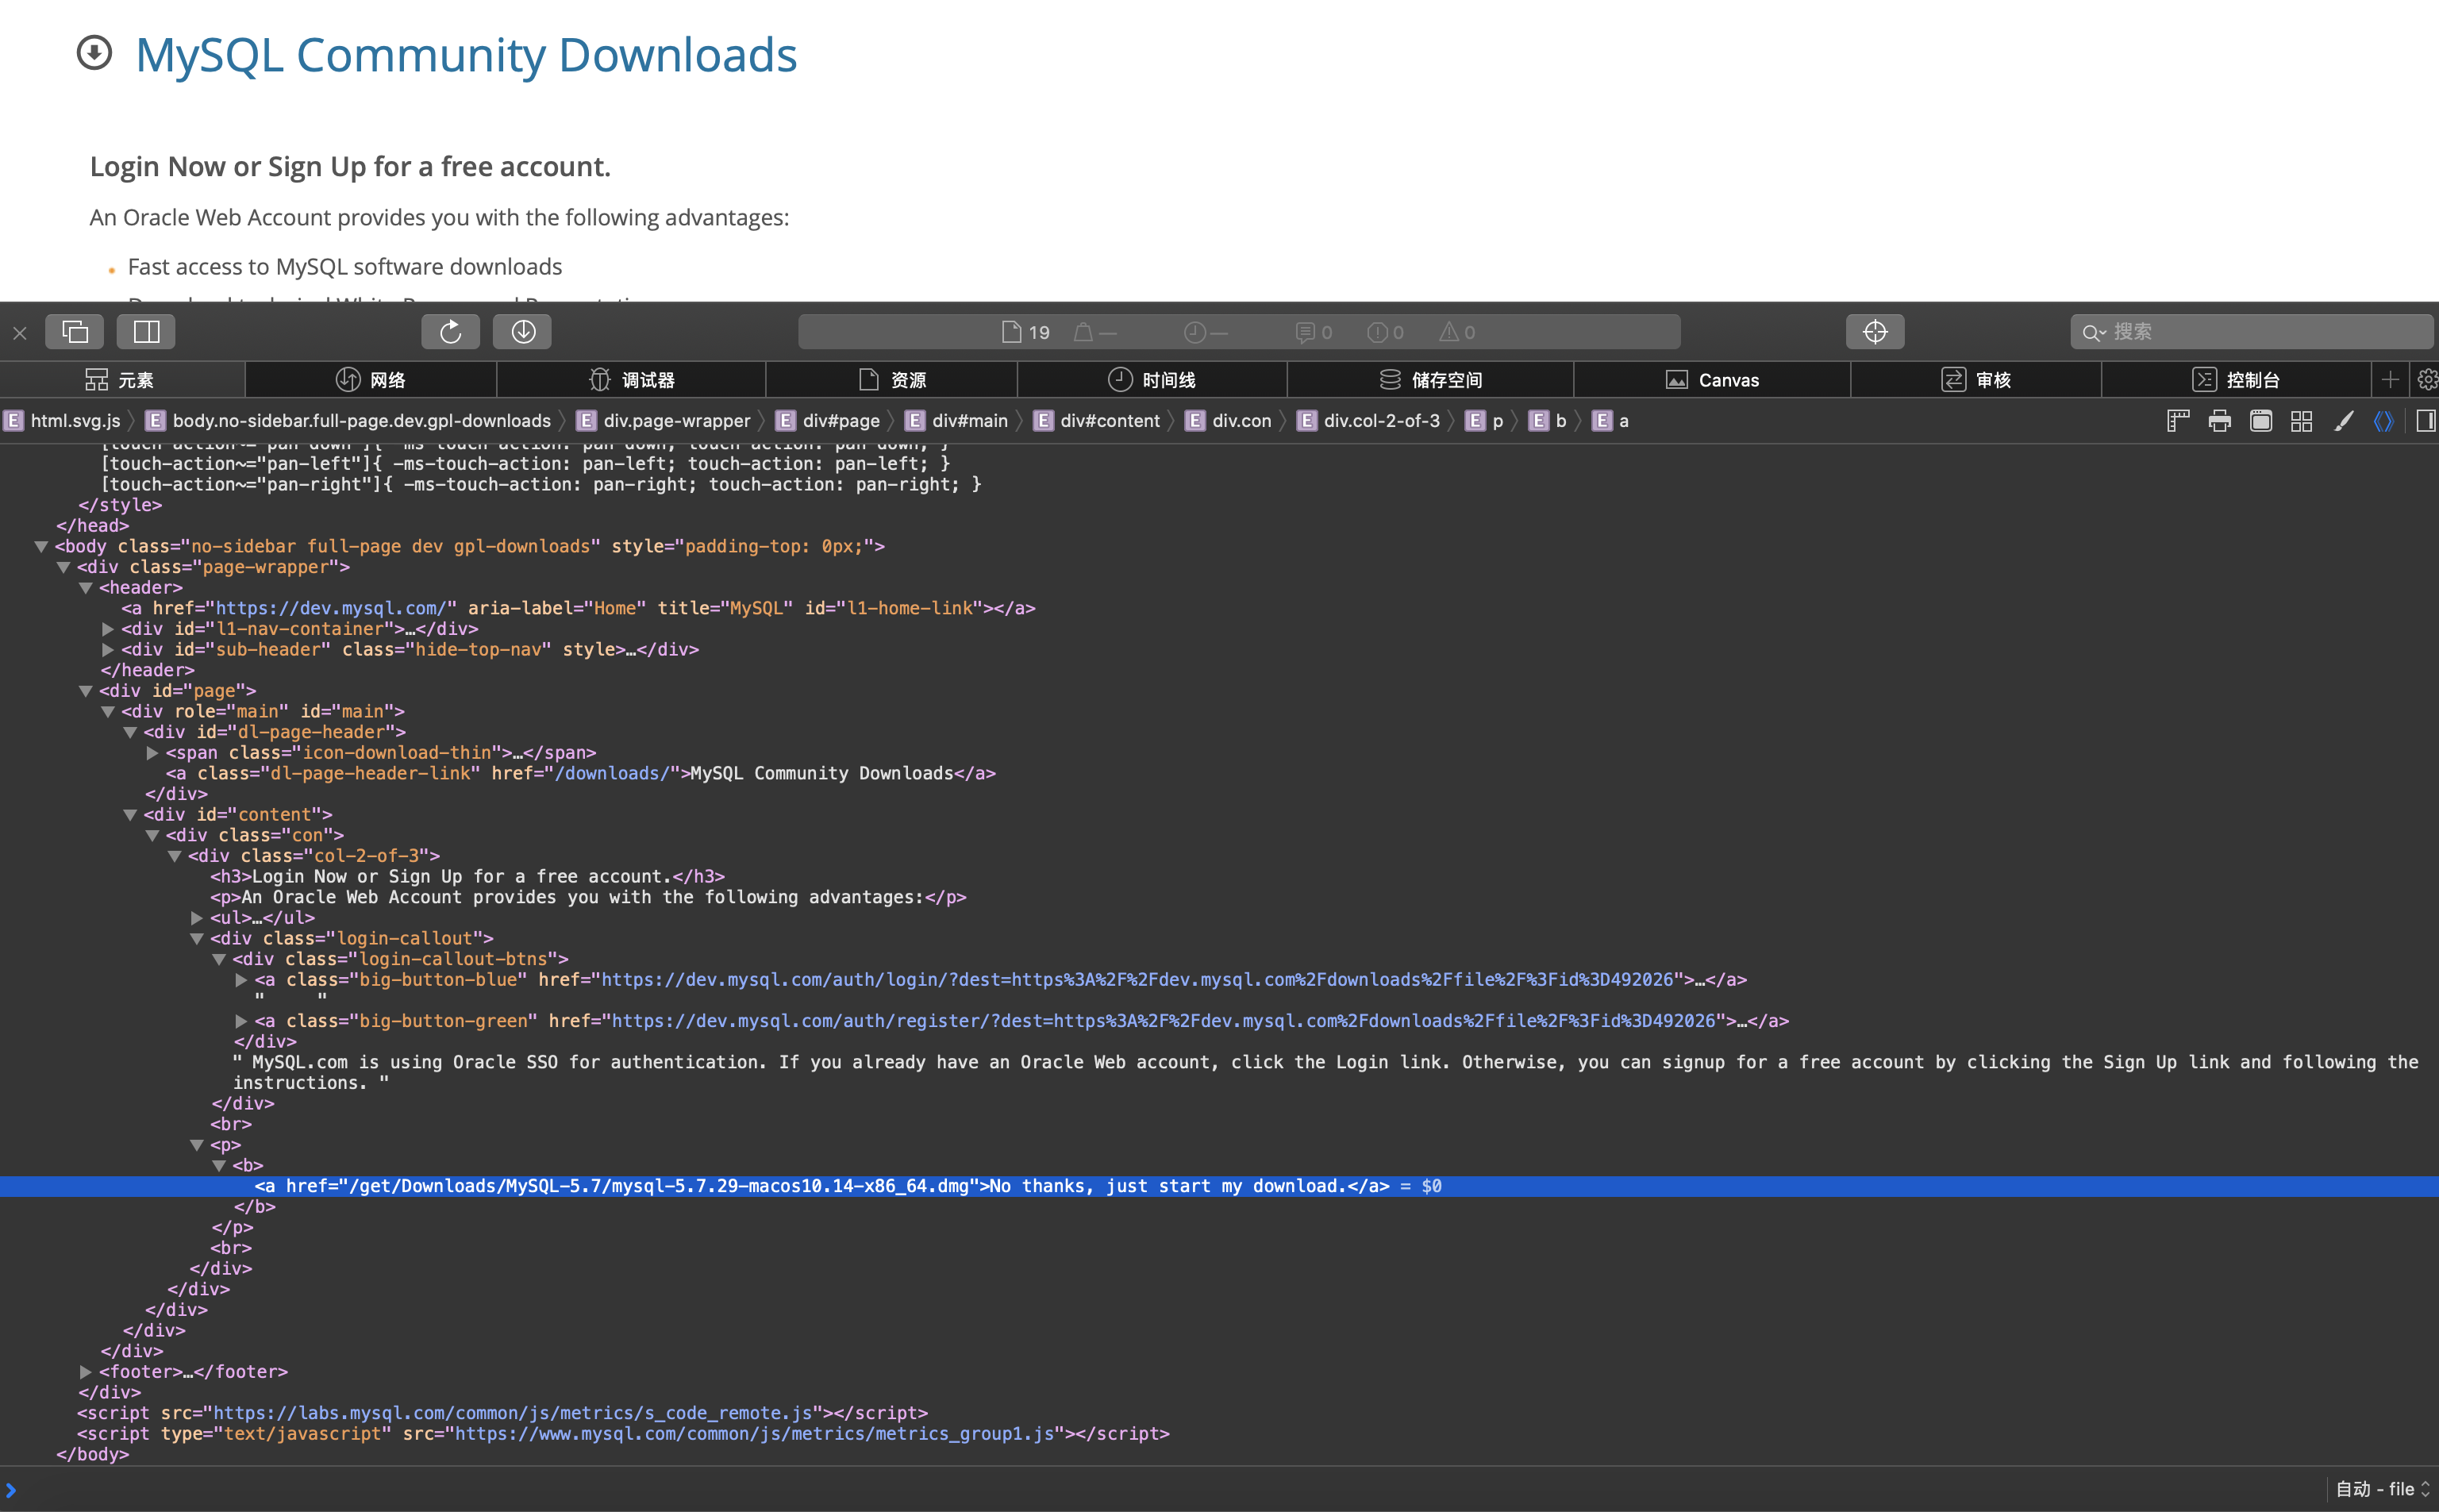
Task: Open the Canvas tab
Action: coord(1712,380)
